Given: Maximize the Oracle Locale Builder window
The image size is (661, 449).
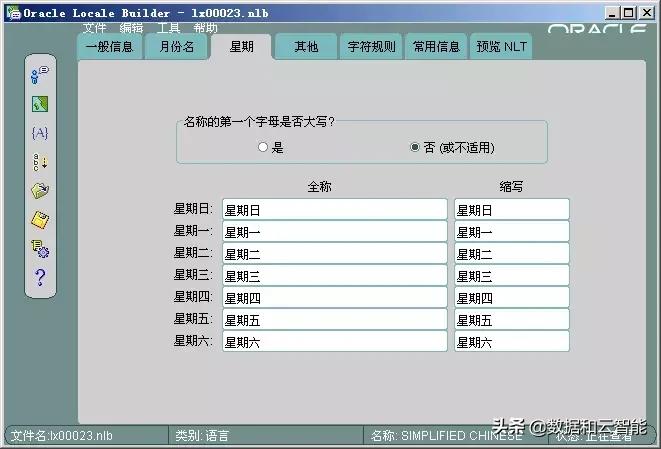Looking at the screenshot, I should 629,13.
